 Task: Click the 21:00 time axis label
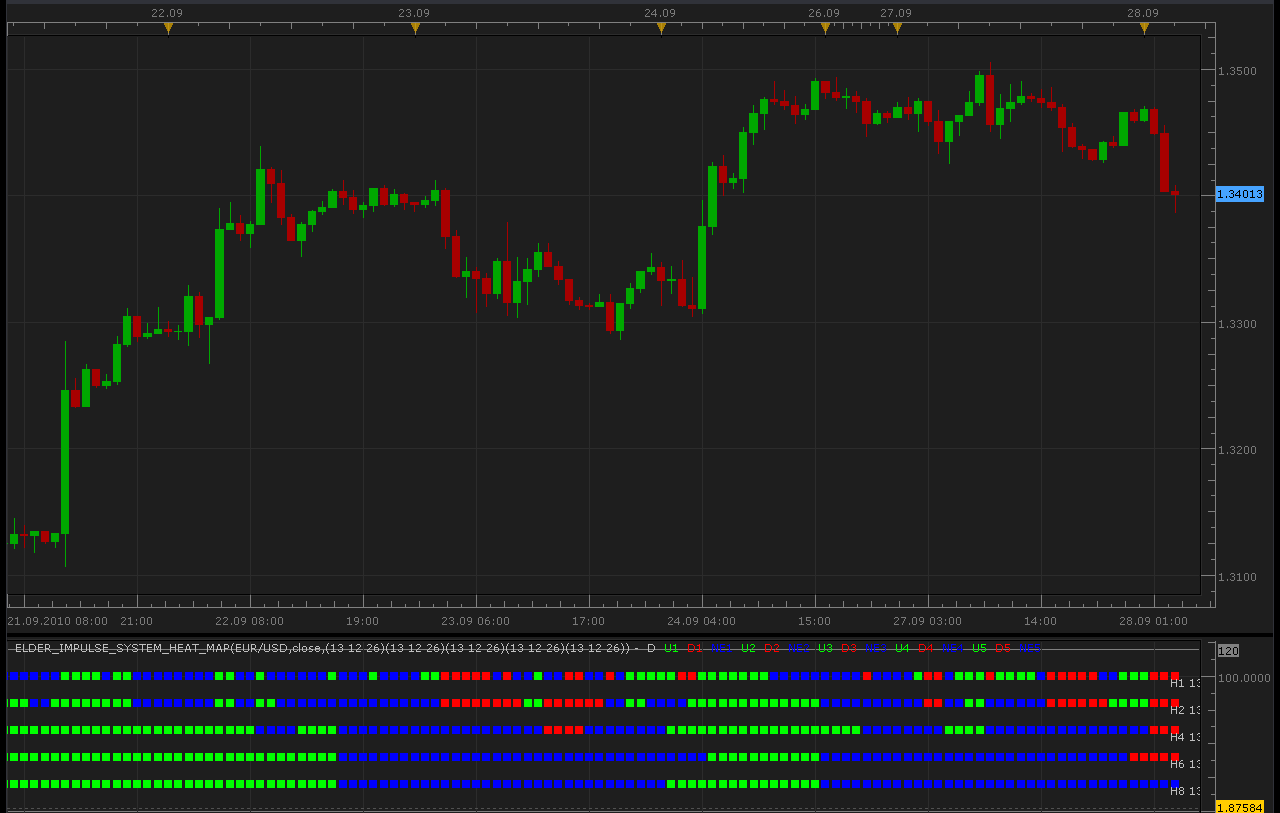coord(136,620)
